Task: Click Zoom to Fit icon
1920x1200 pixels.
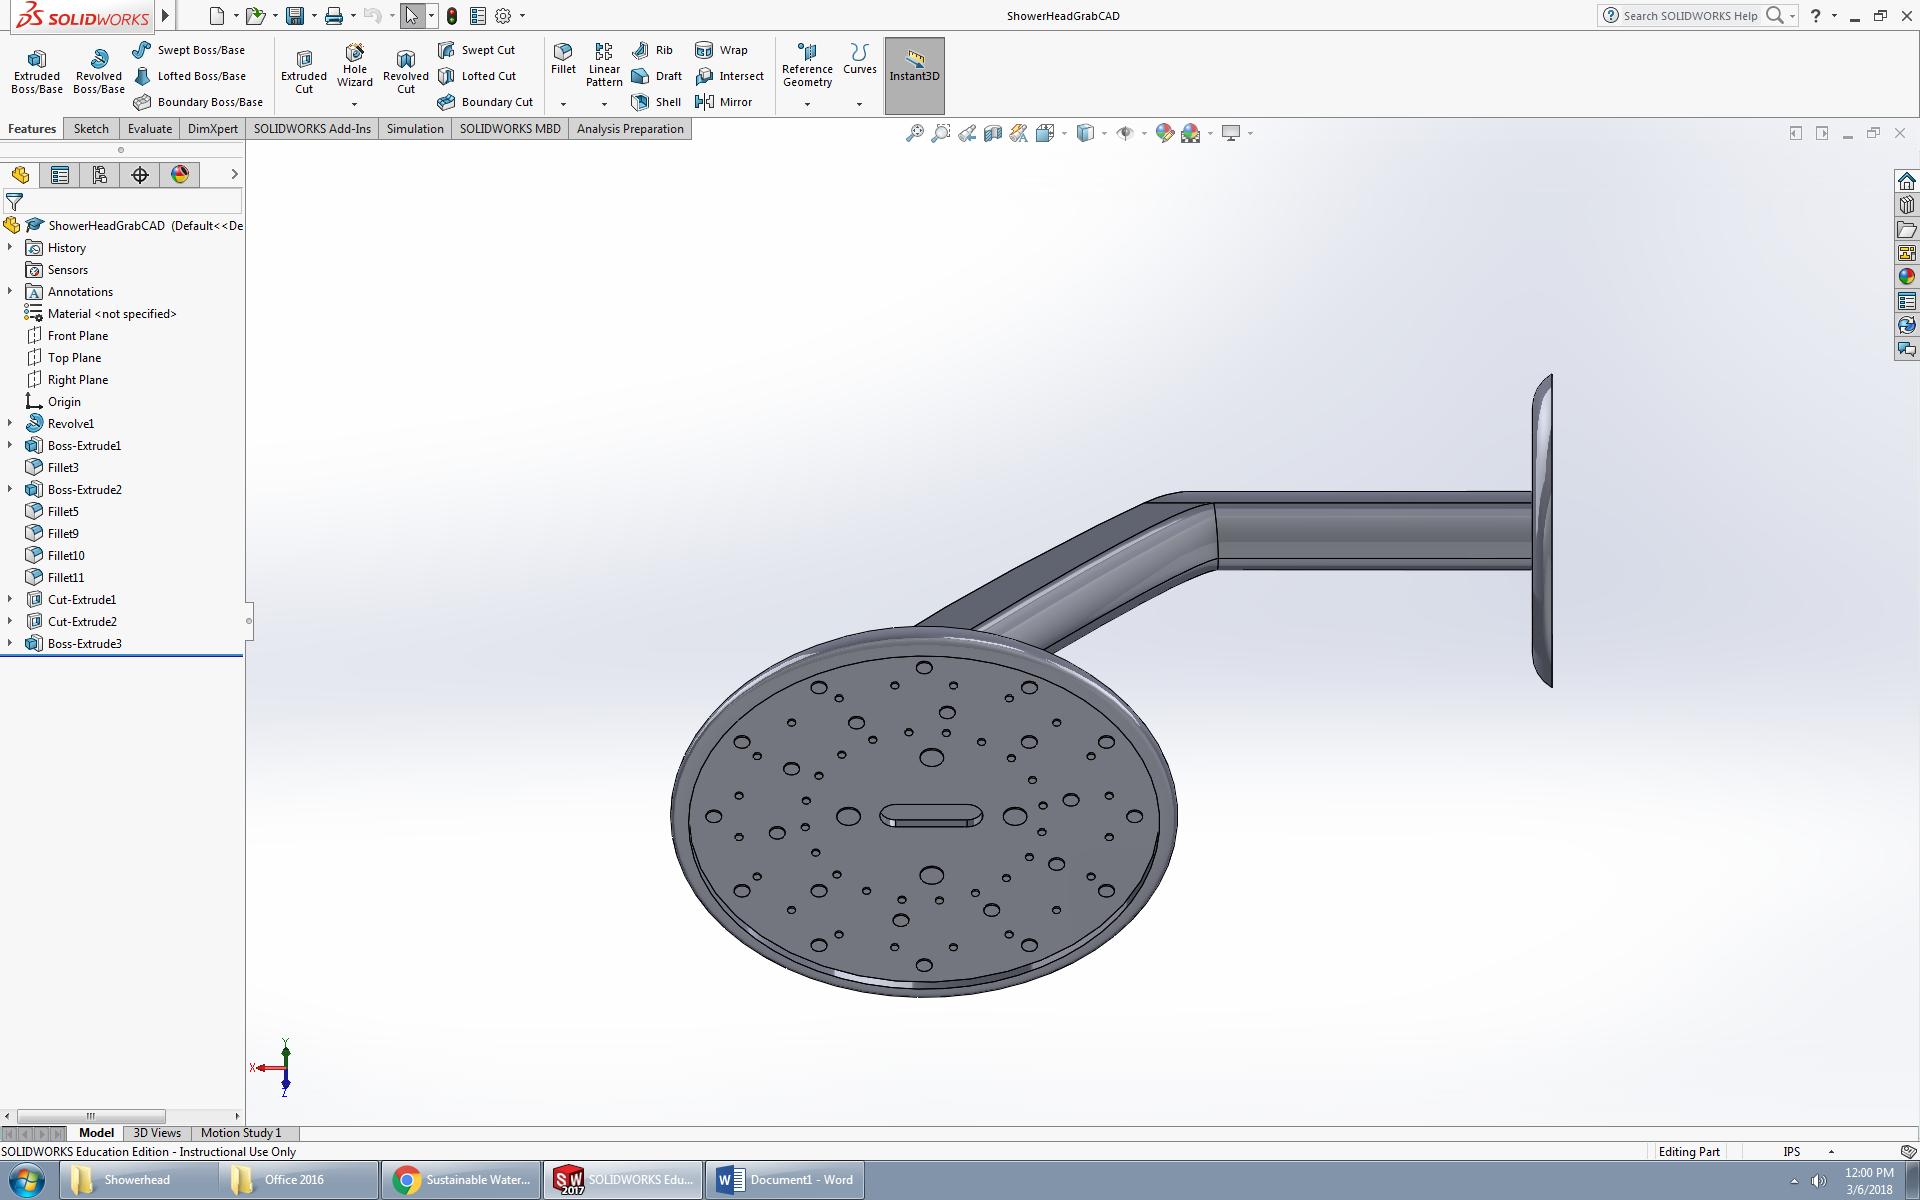Action: click(x=914, y=133)
